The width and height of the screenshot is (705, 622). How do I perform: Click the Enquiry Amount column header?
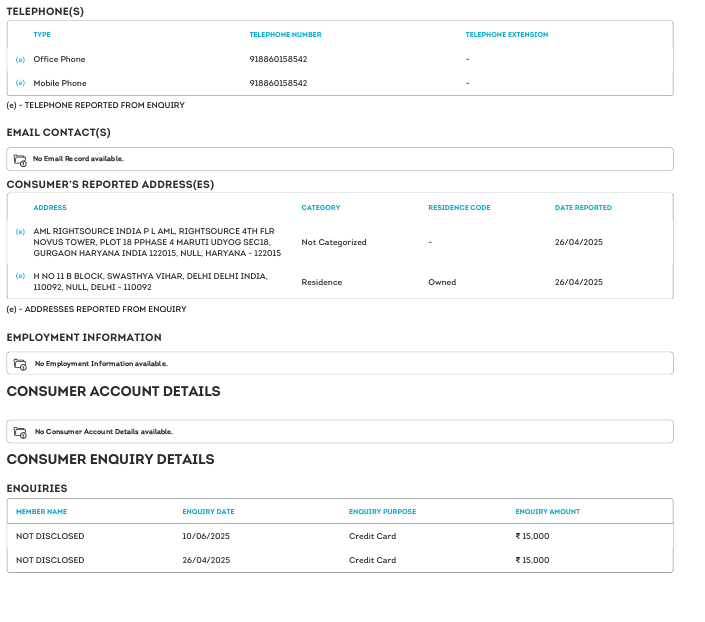click(547, 512)
